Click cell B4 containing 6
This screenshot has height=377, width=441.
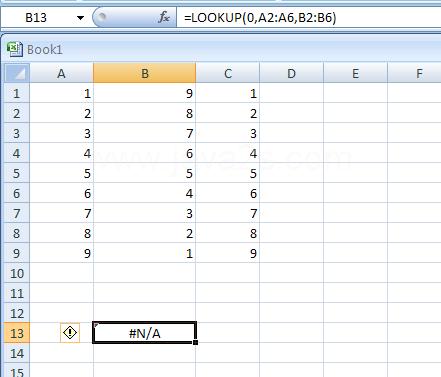coord(145,153)
